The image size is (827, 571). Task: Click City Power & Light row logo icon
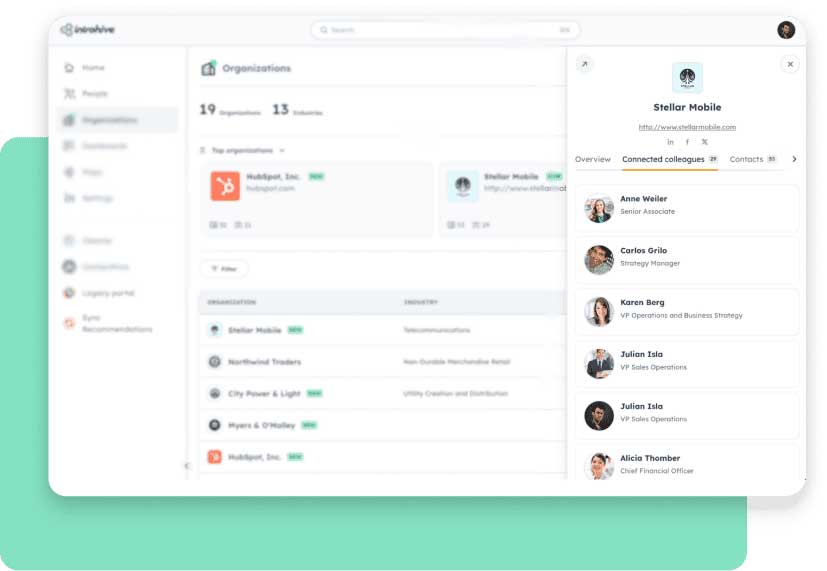(214, 393)
